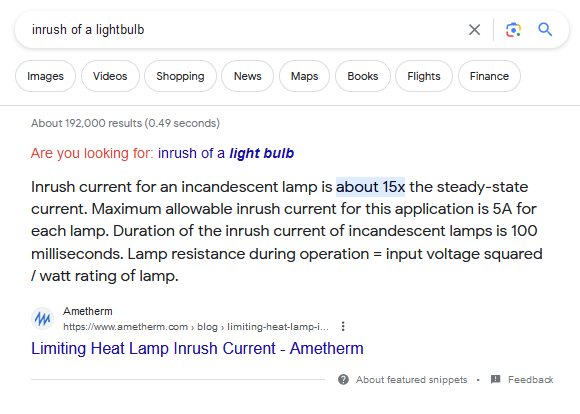Click the Feedback text link
The width and height of the screenshot is (580, 414).
(x=530, y=380)
